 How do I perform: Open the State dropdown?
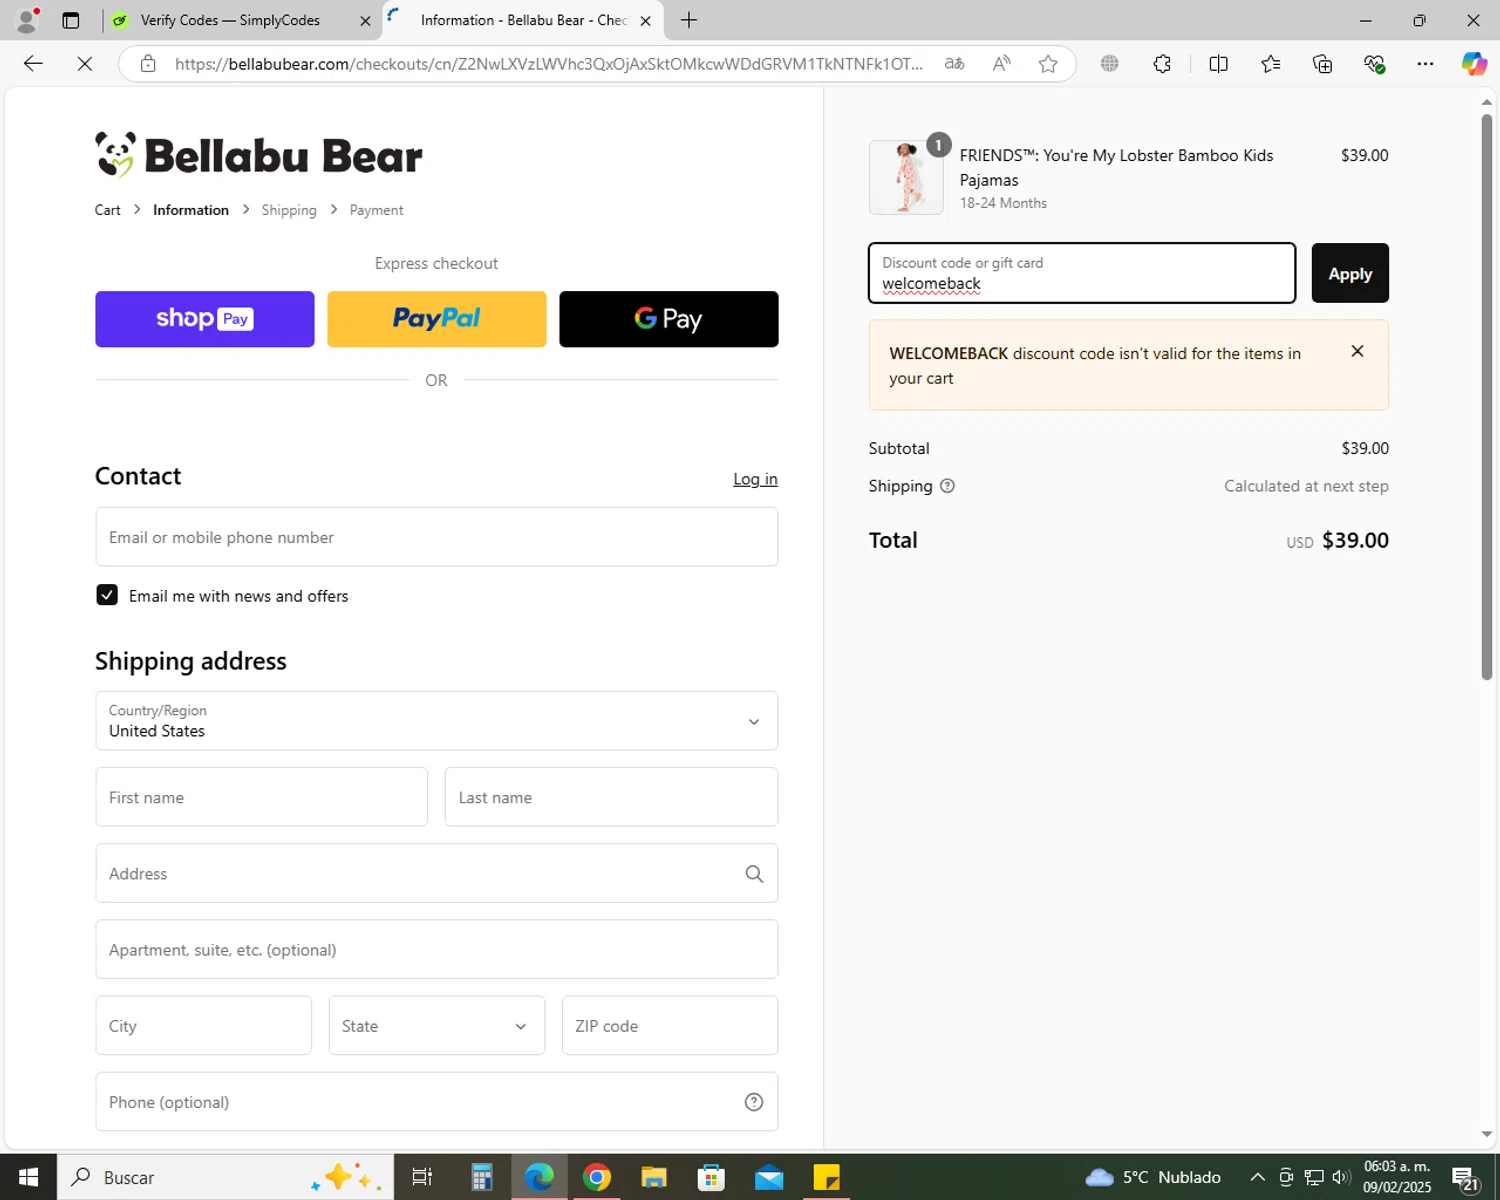[436, 1025]
